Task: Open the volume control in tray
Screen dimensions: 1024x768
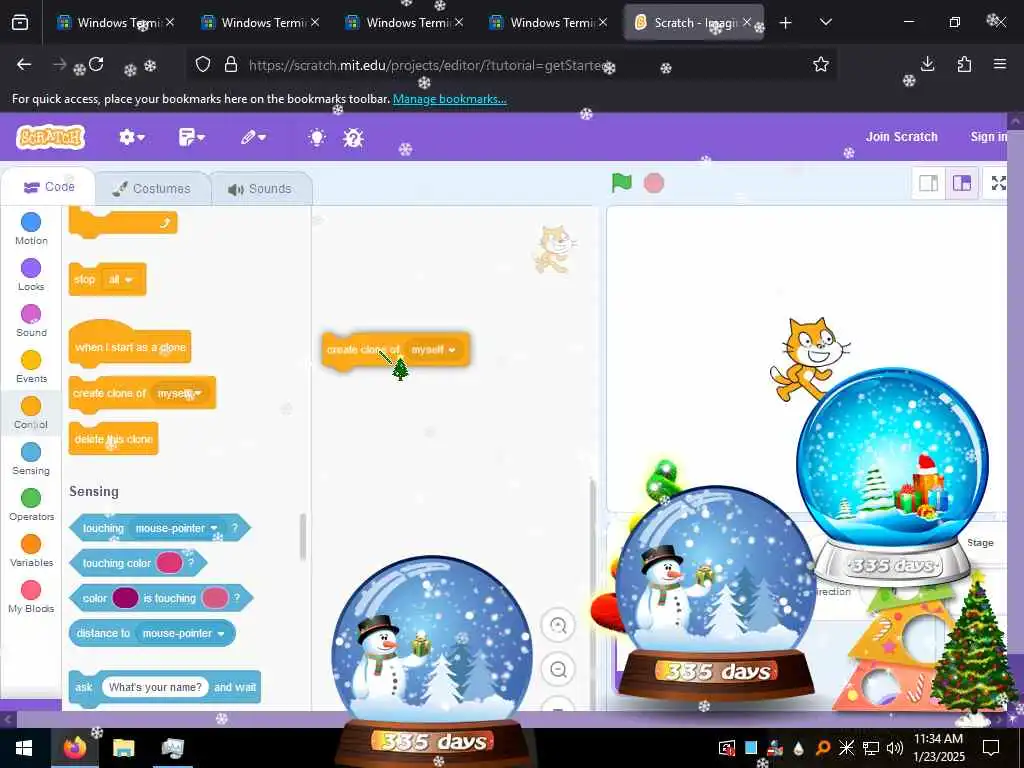Action: [x=895, y=748]
